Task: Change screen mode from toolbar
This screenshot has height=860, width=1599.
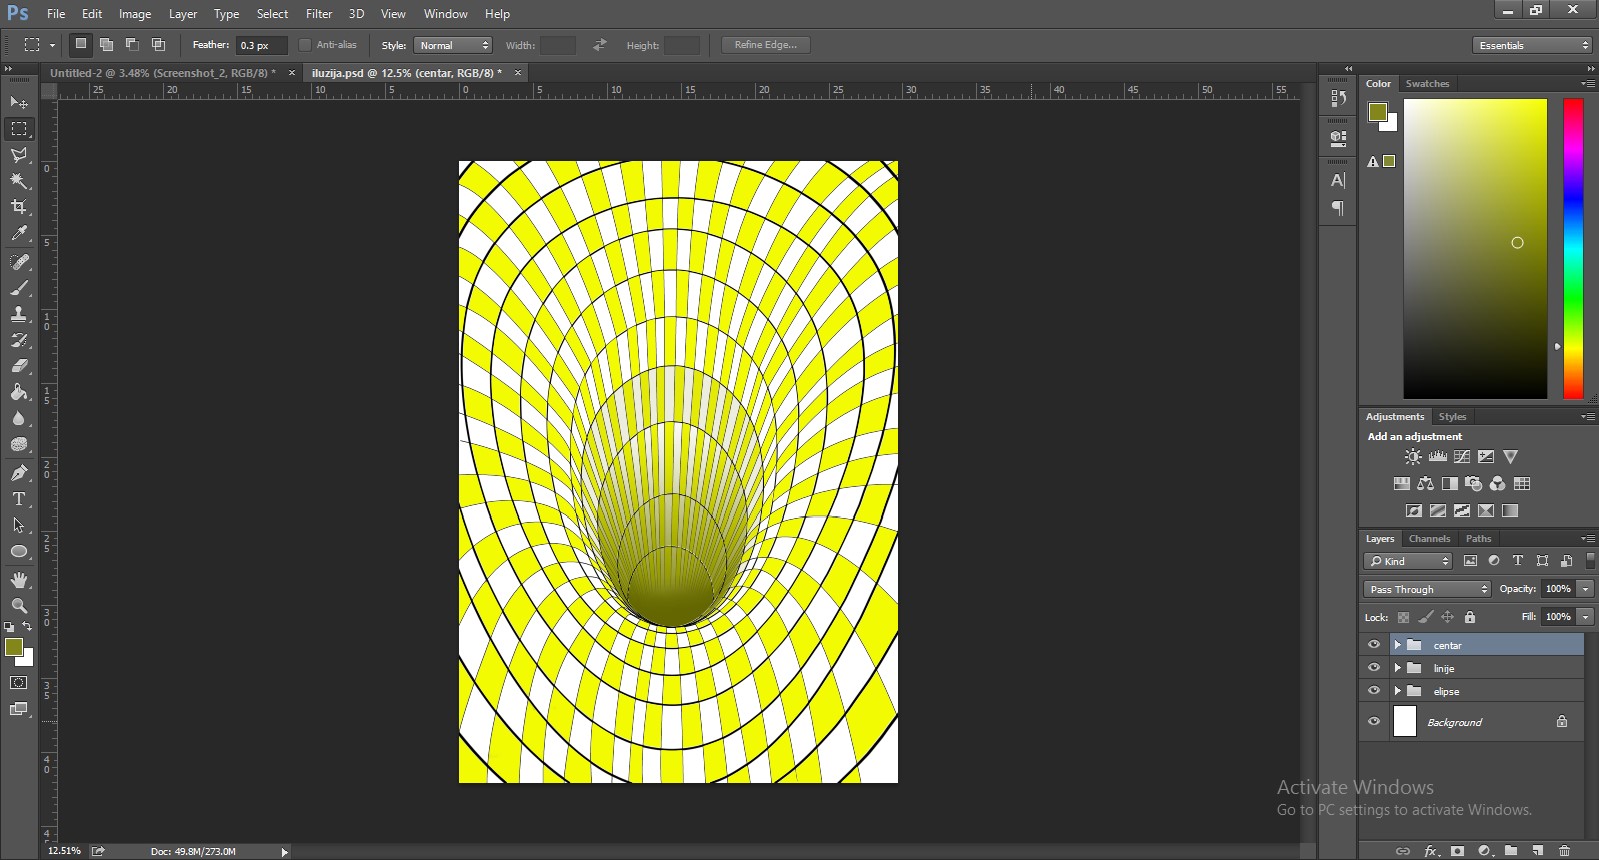Action: pos(19,709)
